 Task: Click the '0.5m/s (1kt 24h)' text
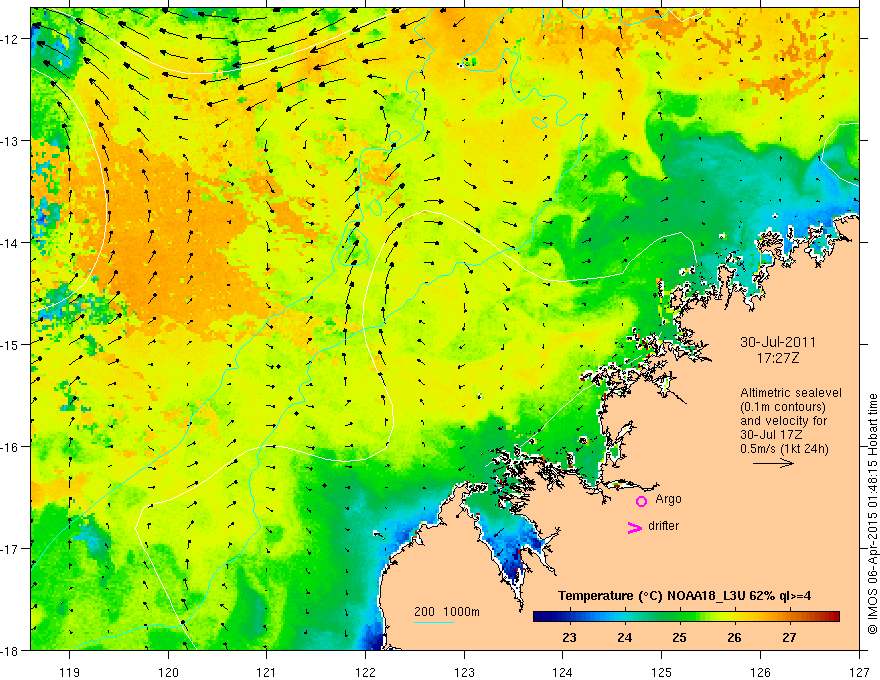pos(784,449)
